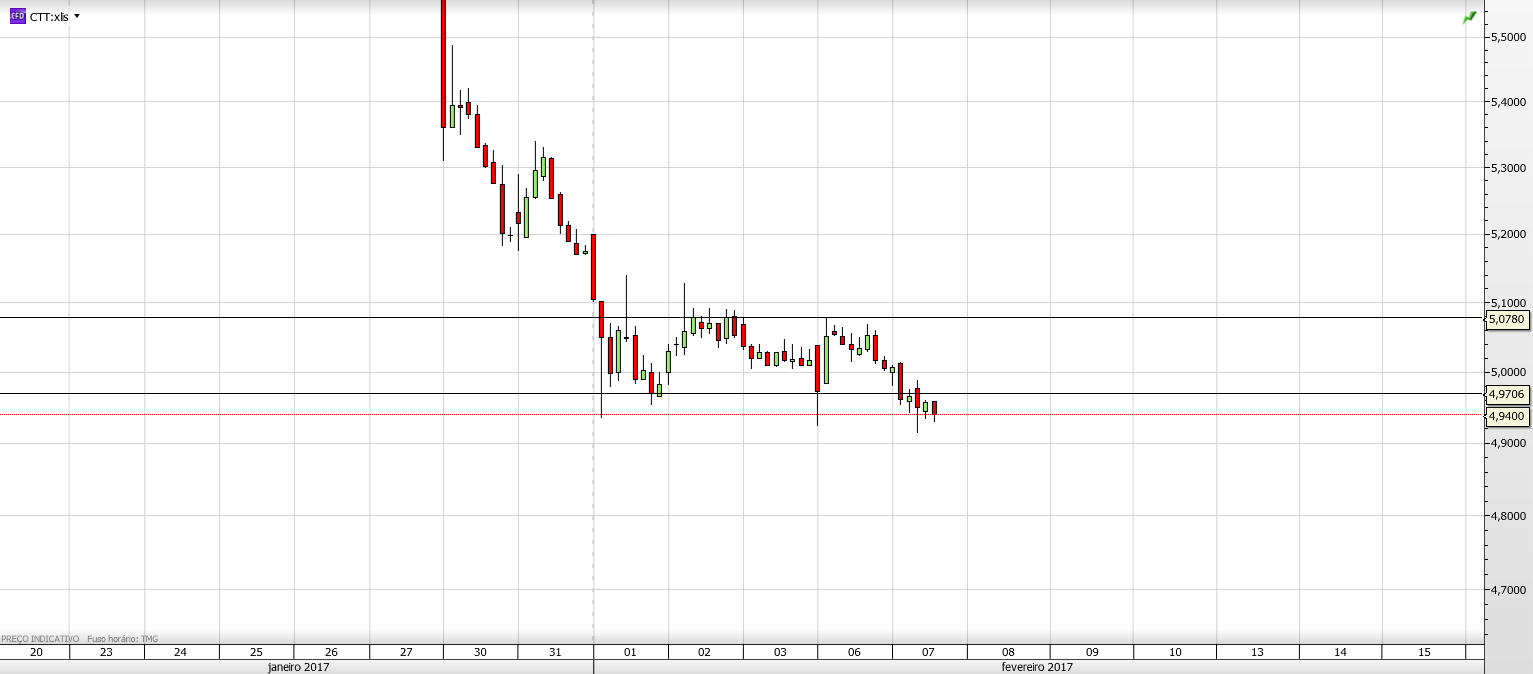Screen dimensions: 1533x674
Task: Click the 4,7000 price axis label
Action: tap(1507, 590)
